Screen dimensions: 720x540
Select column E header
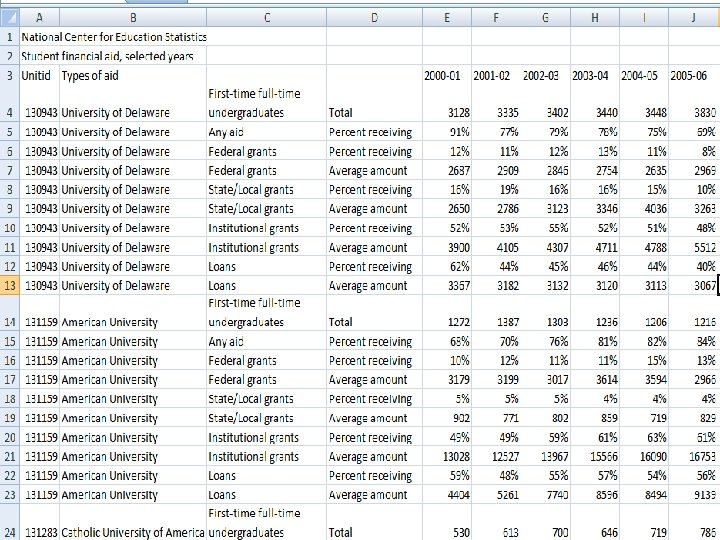tap(447, 18)
